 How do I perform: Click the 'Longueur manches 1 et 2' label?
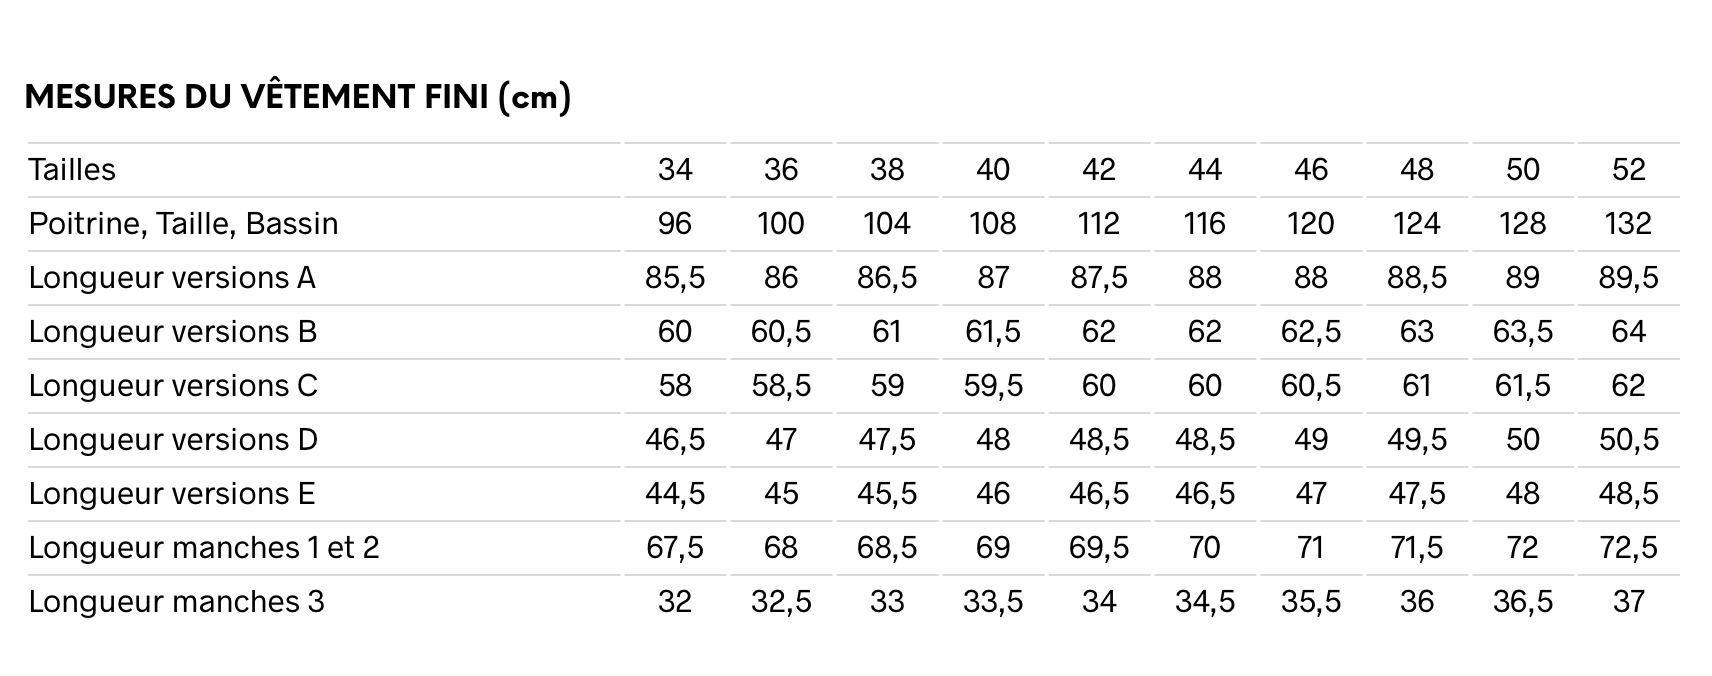(x=204, y=548)
